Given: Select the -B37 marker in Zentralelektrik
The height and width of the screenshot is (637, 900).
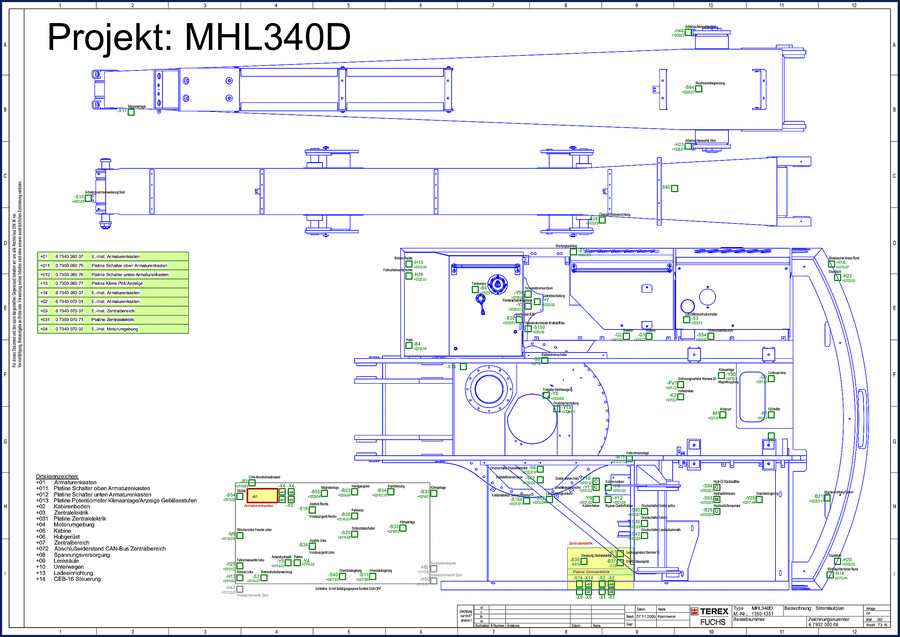Looking at the screenshot, I should coord(620,562).
